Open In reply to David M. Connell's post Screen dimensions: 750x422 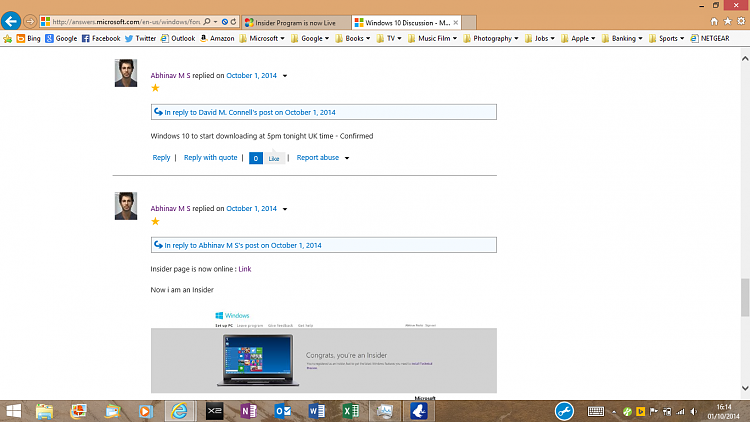click(x=250, y=112)
